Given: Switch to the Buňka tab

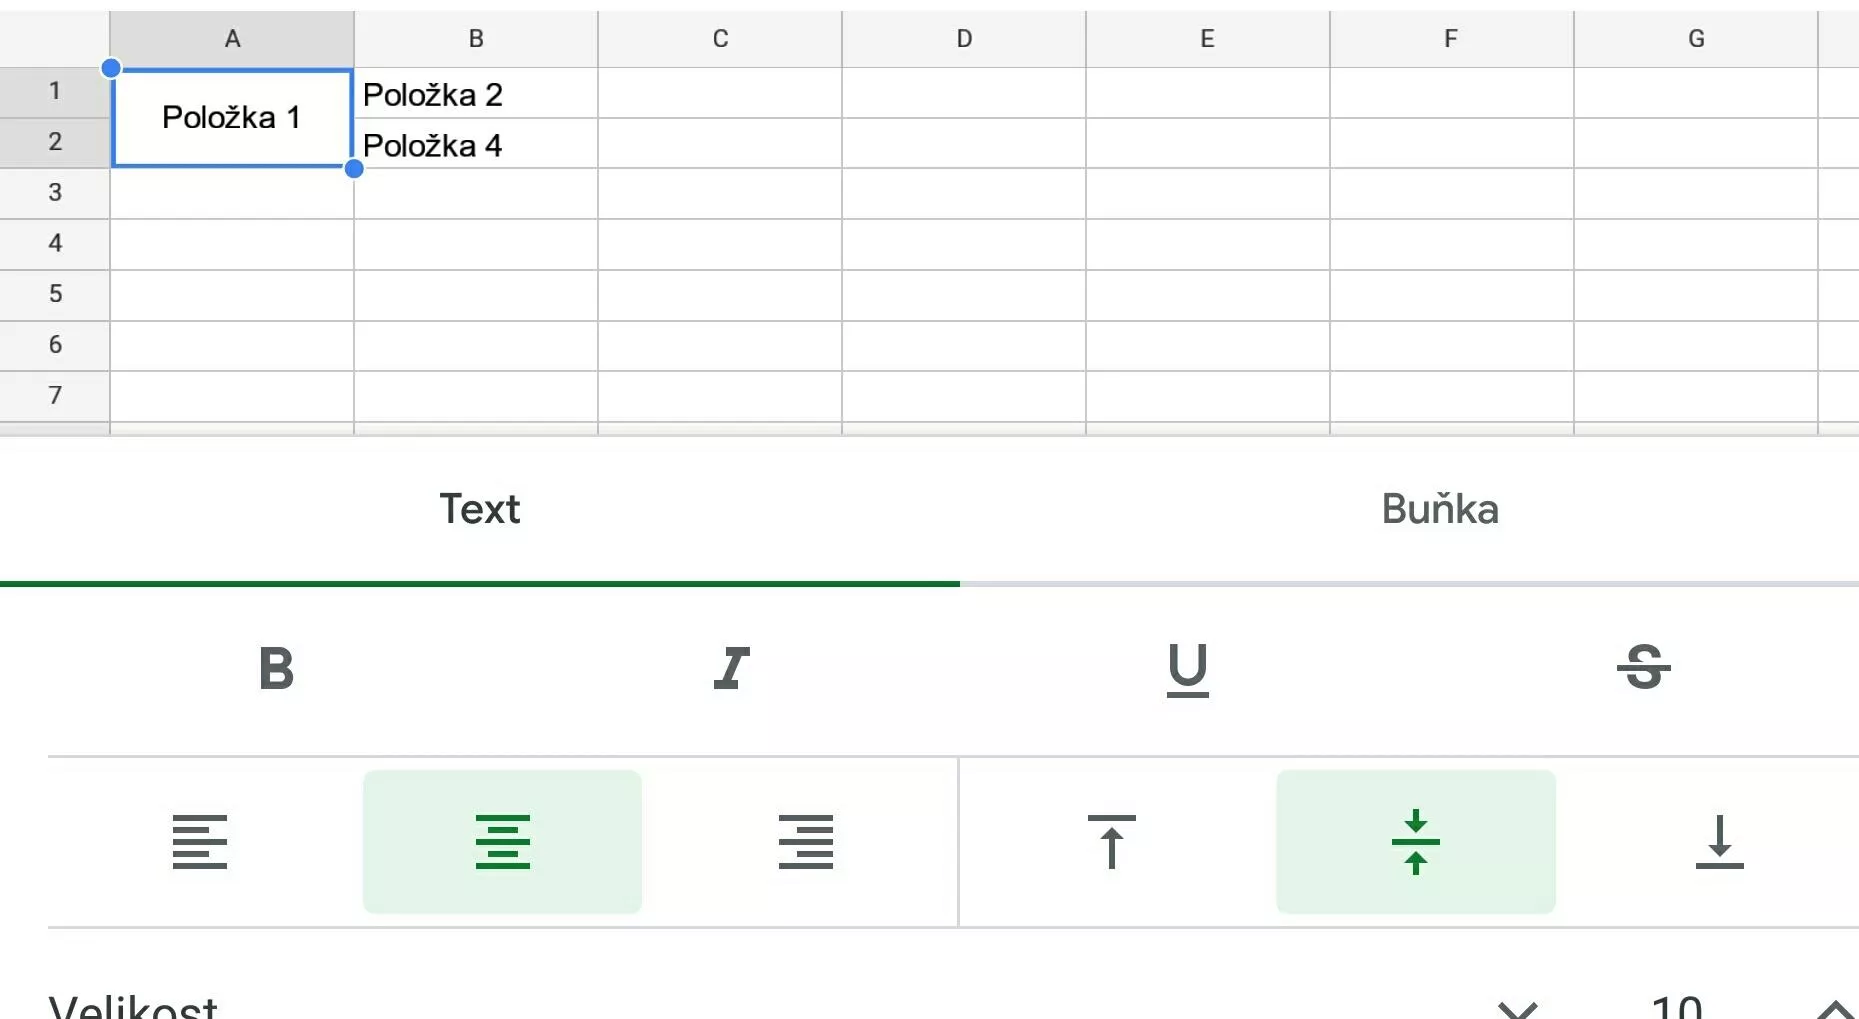Looking at the screenshot, I should point(1440,510).
